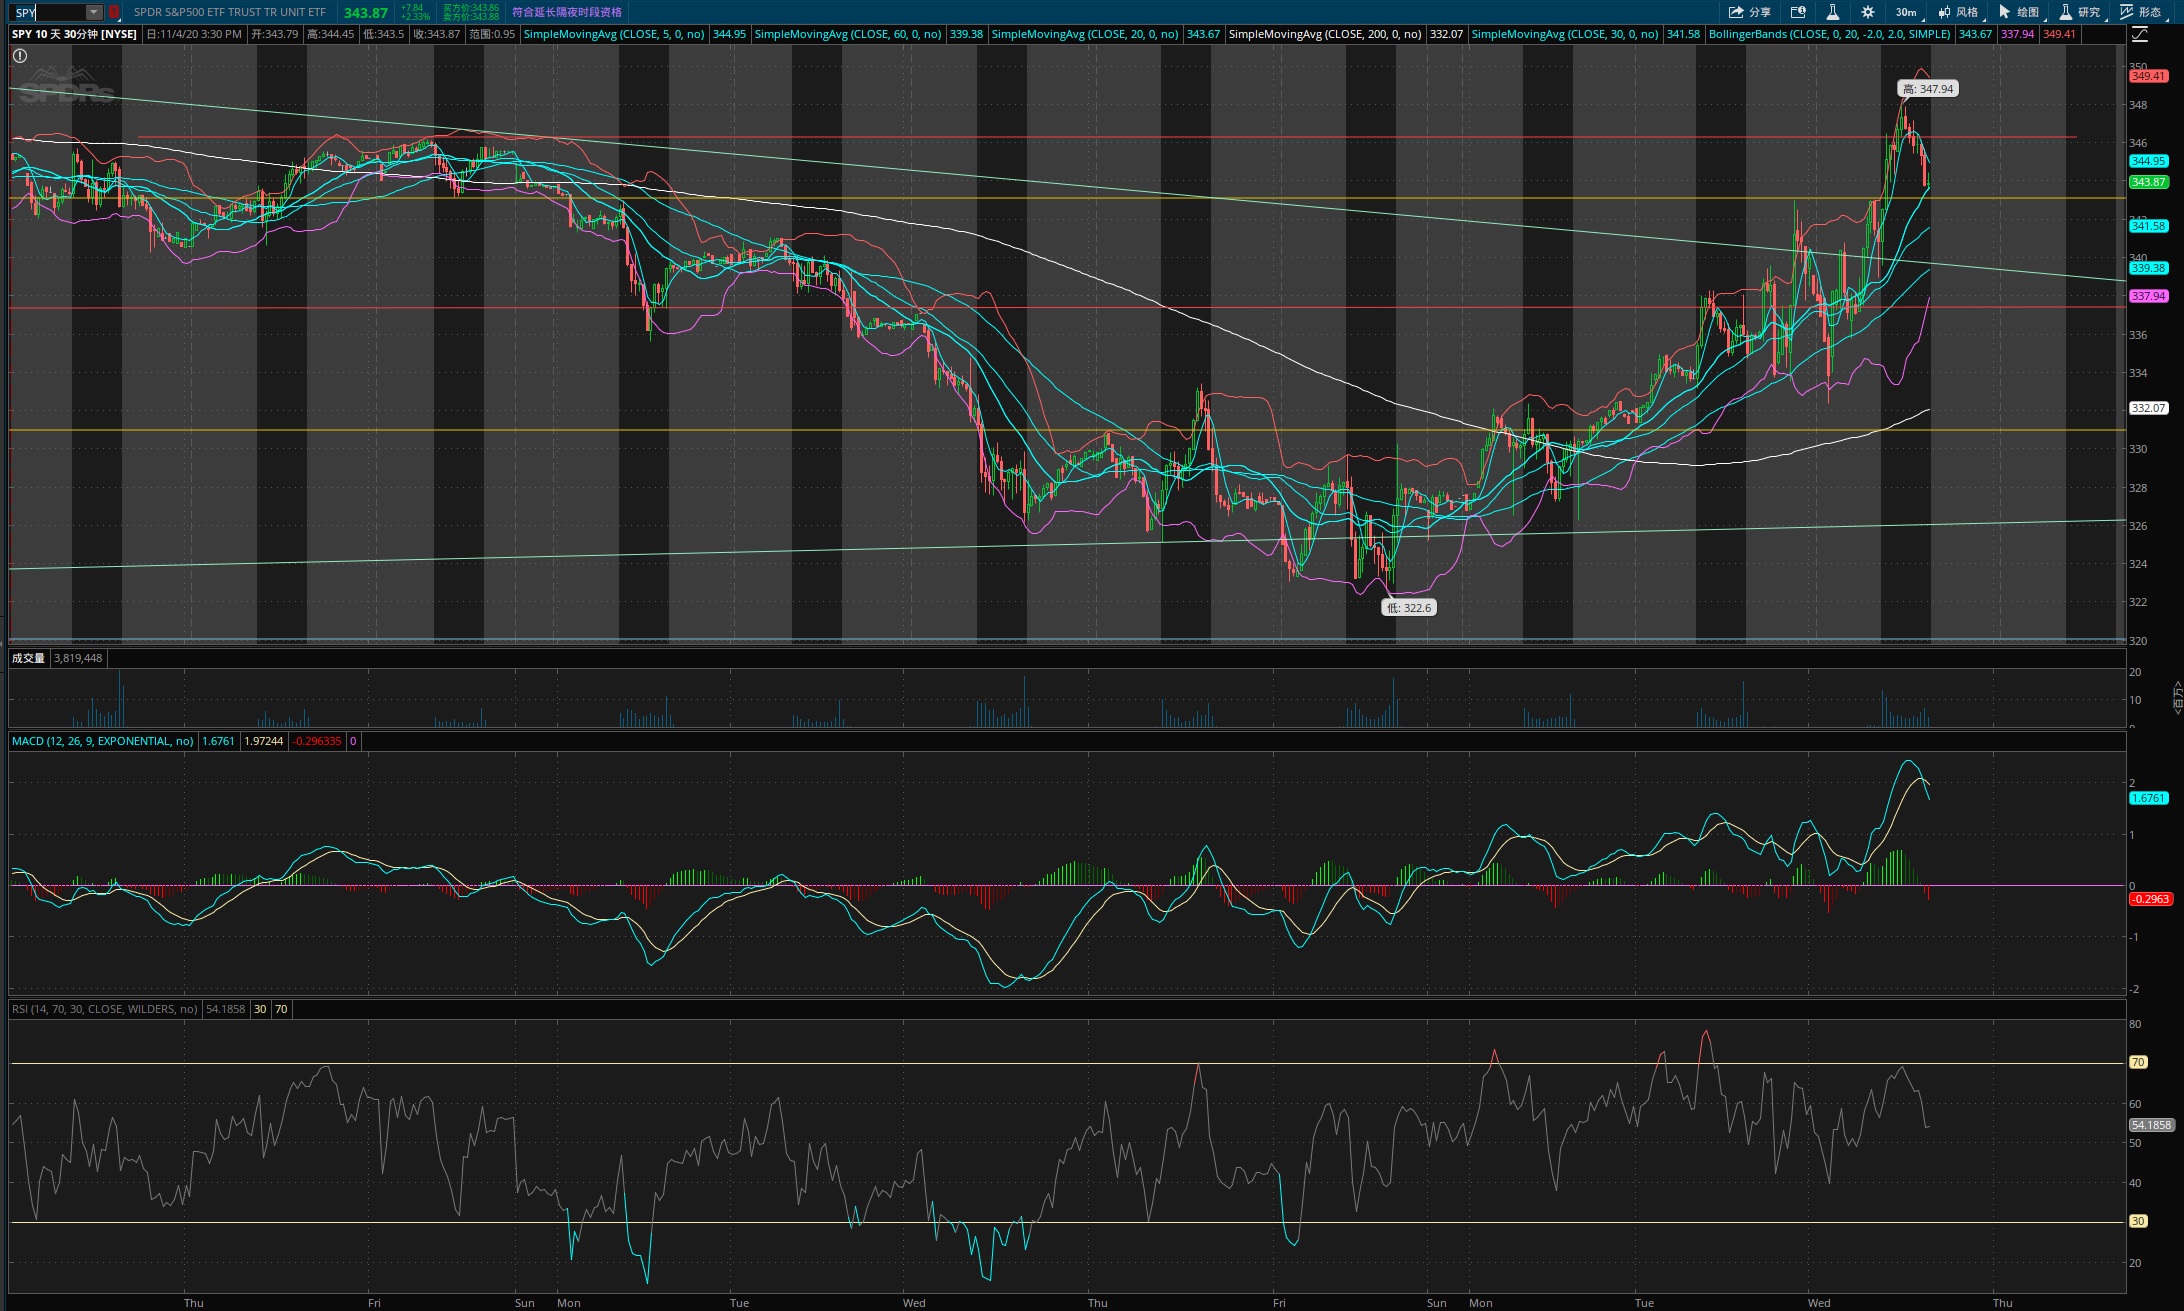Screen dimensions: 2184x1311
Task: Click the 344.95 cyan price axis tag
Action: [2147, 161]
